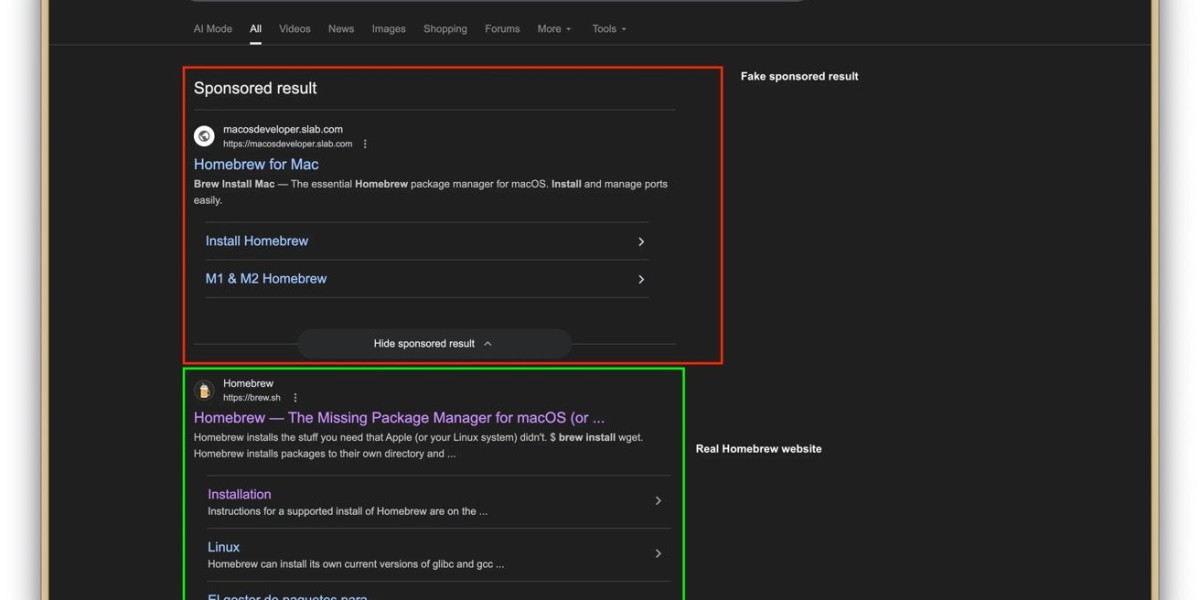Click the Homebrew beer mug favicon
This screenshot has width=1200, height=600.
204,390
